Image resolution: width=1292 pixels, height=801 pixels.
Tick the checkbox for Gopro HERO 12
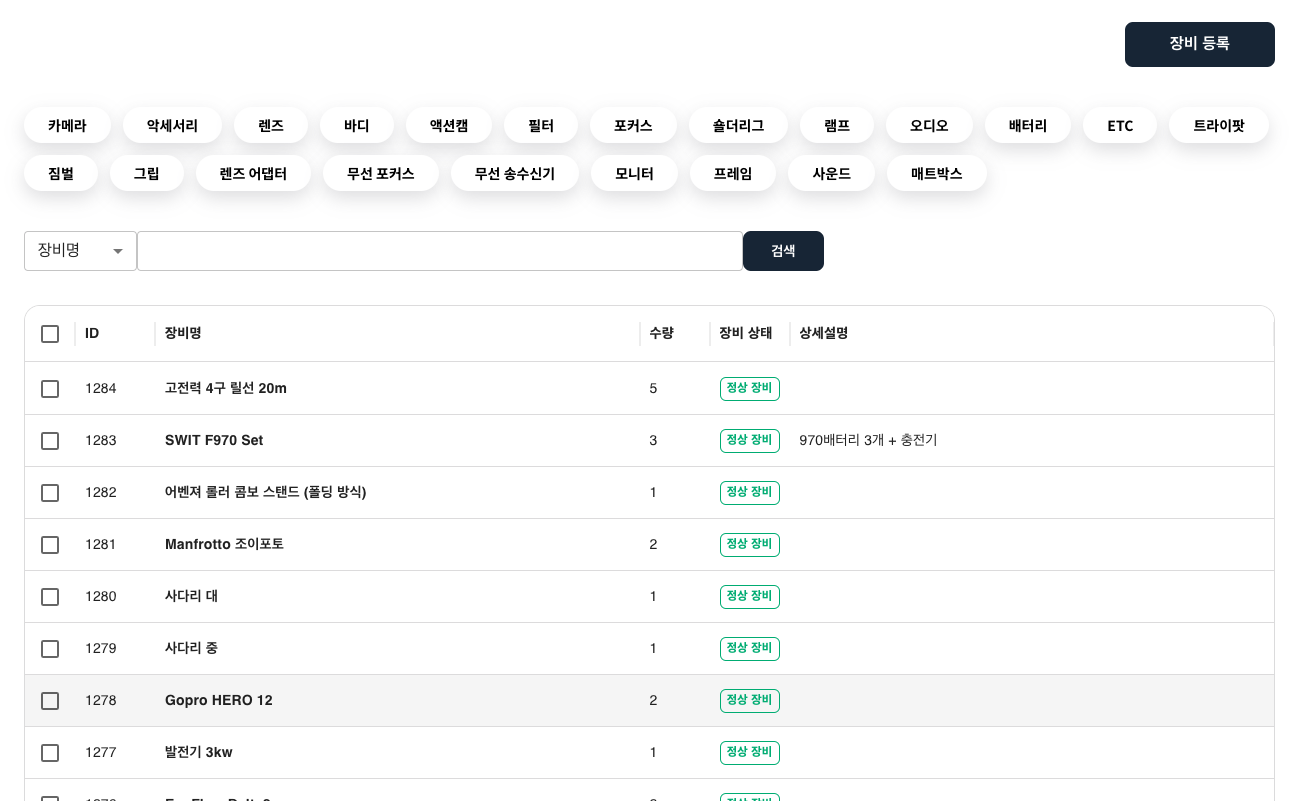pos(50,701)
